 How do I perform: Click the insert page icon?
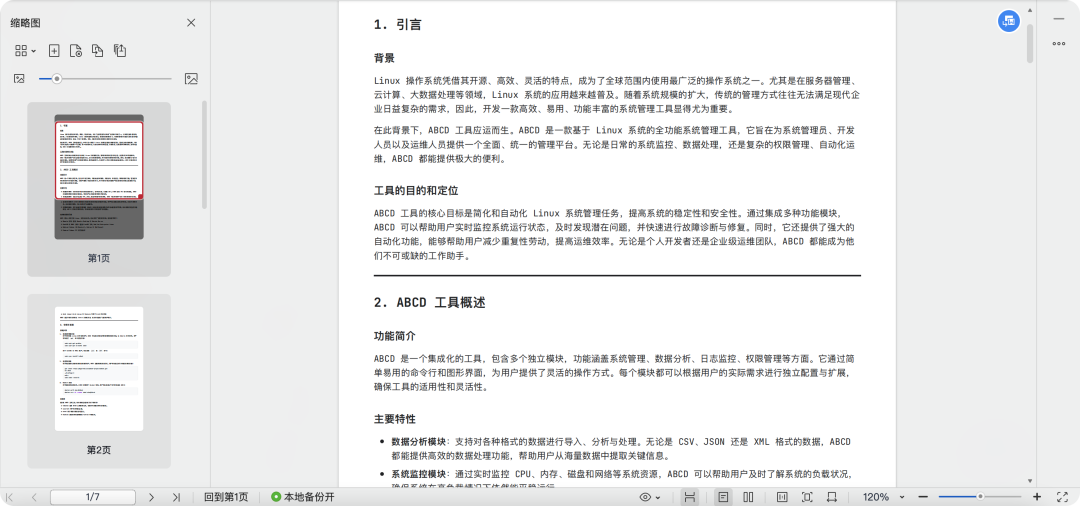point(54,50)
